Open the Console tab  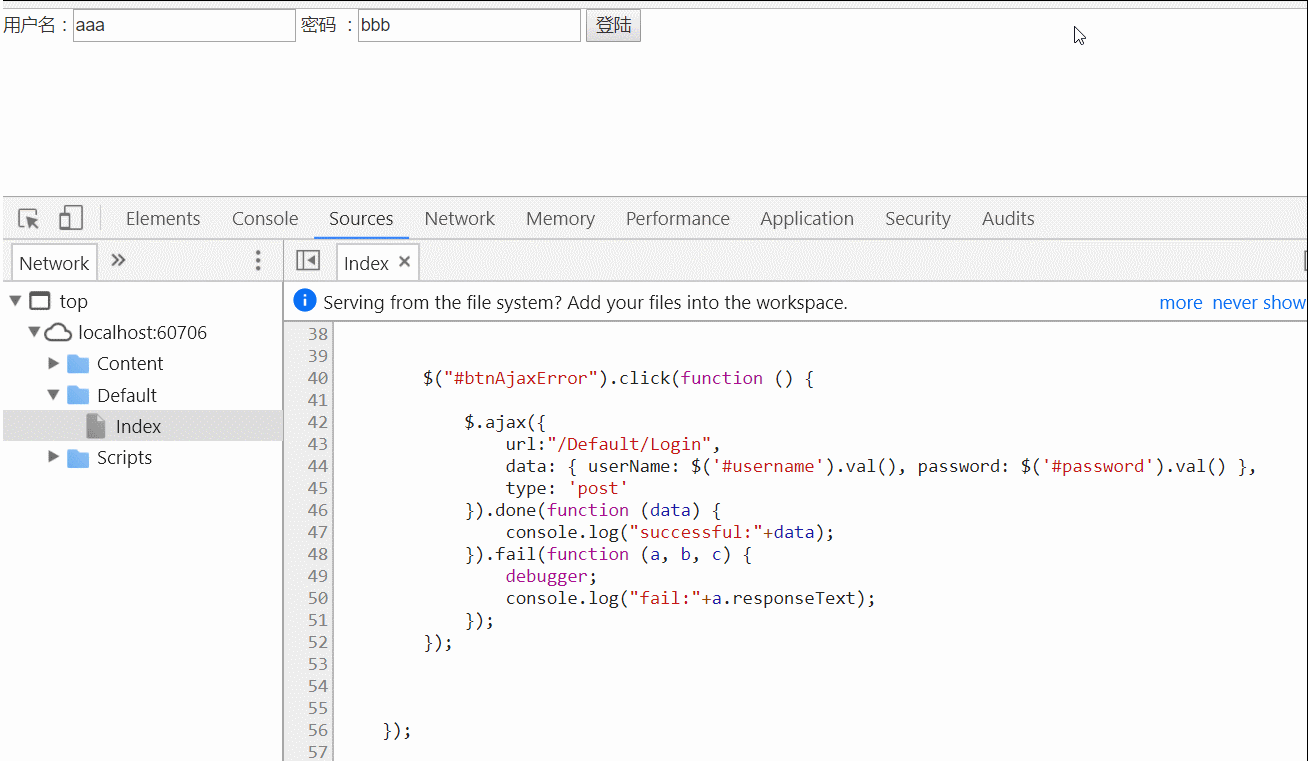pos(265,219)
